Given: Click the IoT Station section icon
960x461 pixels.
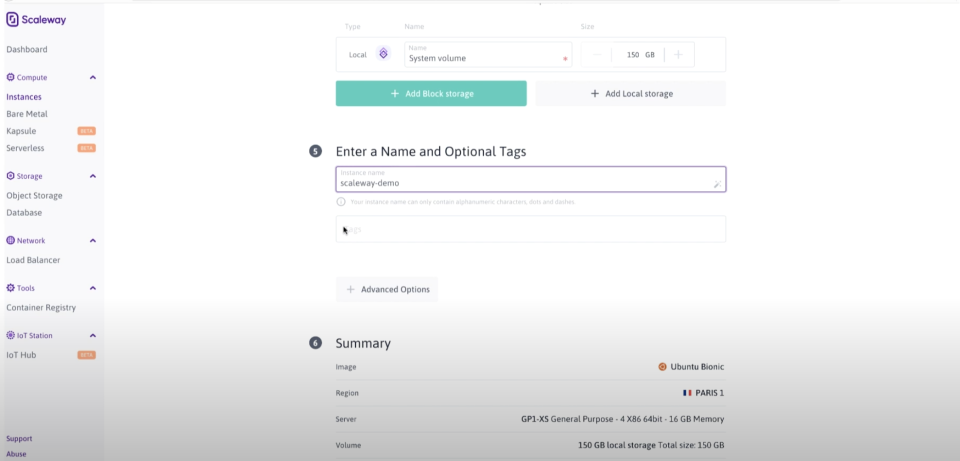Looking at the screenshot, I should tap(10, 335).
